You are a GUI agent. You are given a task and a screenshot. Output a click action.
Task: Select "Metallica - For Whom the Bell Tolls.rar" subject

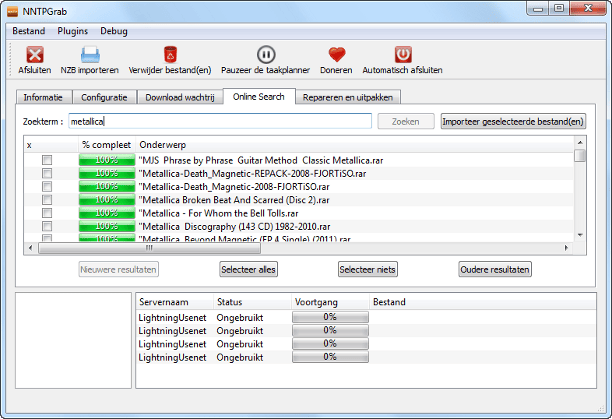point(219,213)
